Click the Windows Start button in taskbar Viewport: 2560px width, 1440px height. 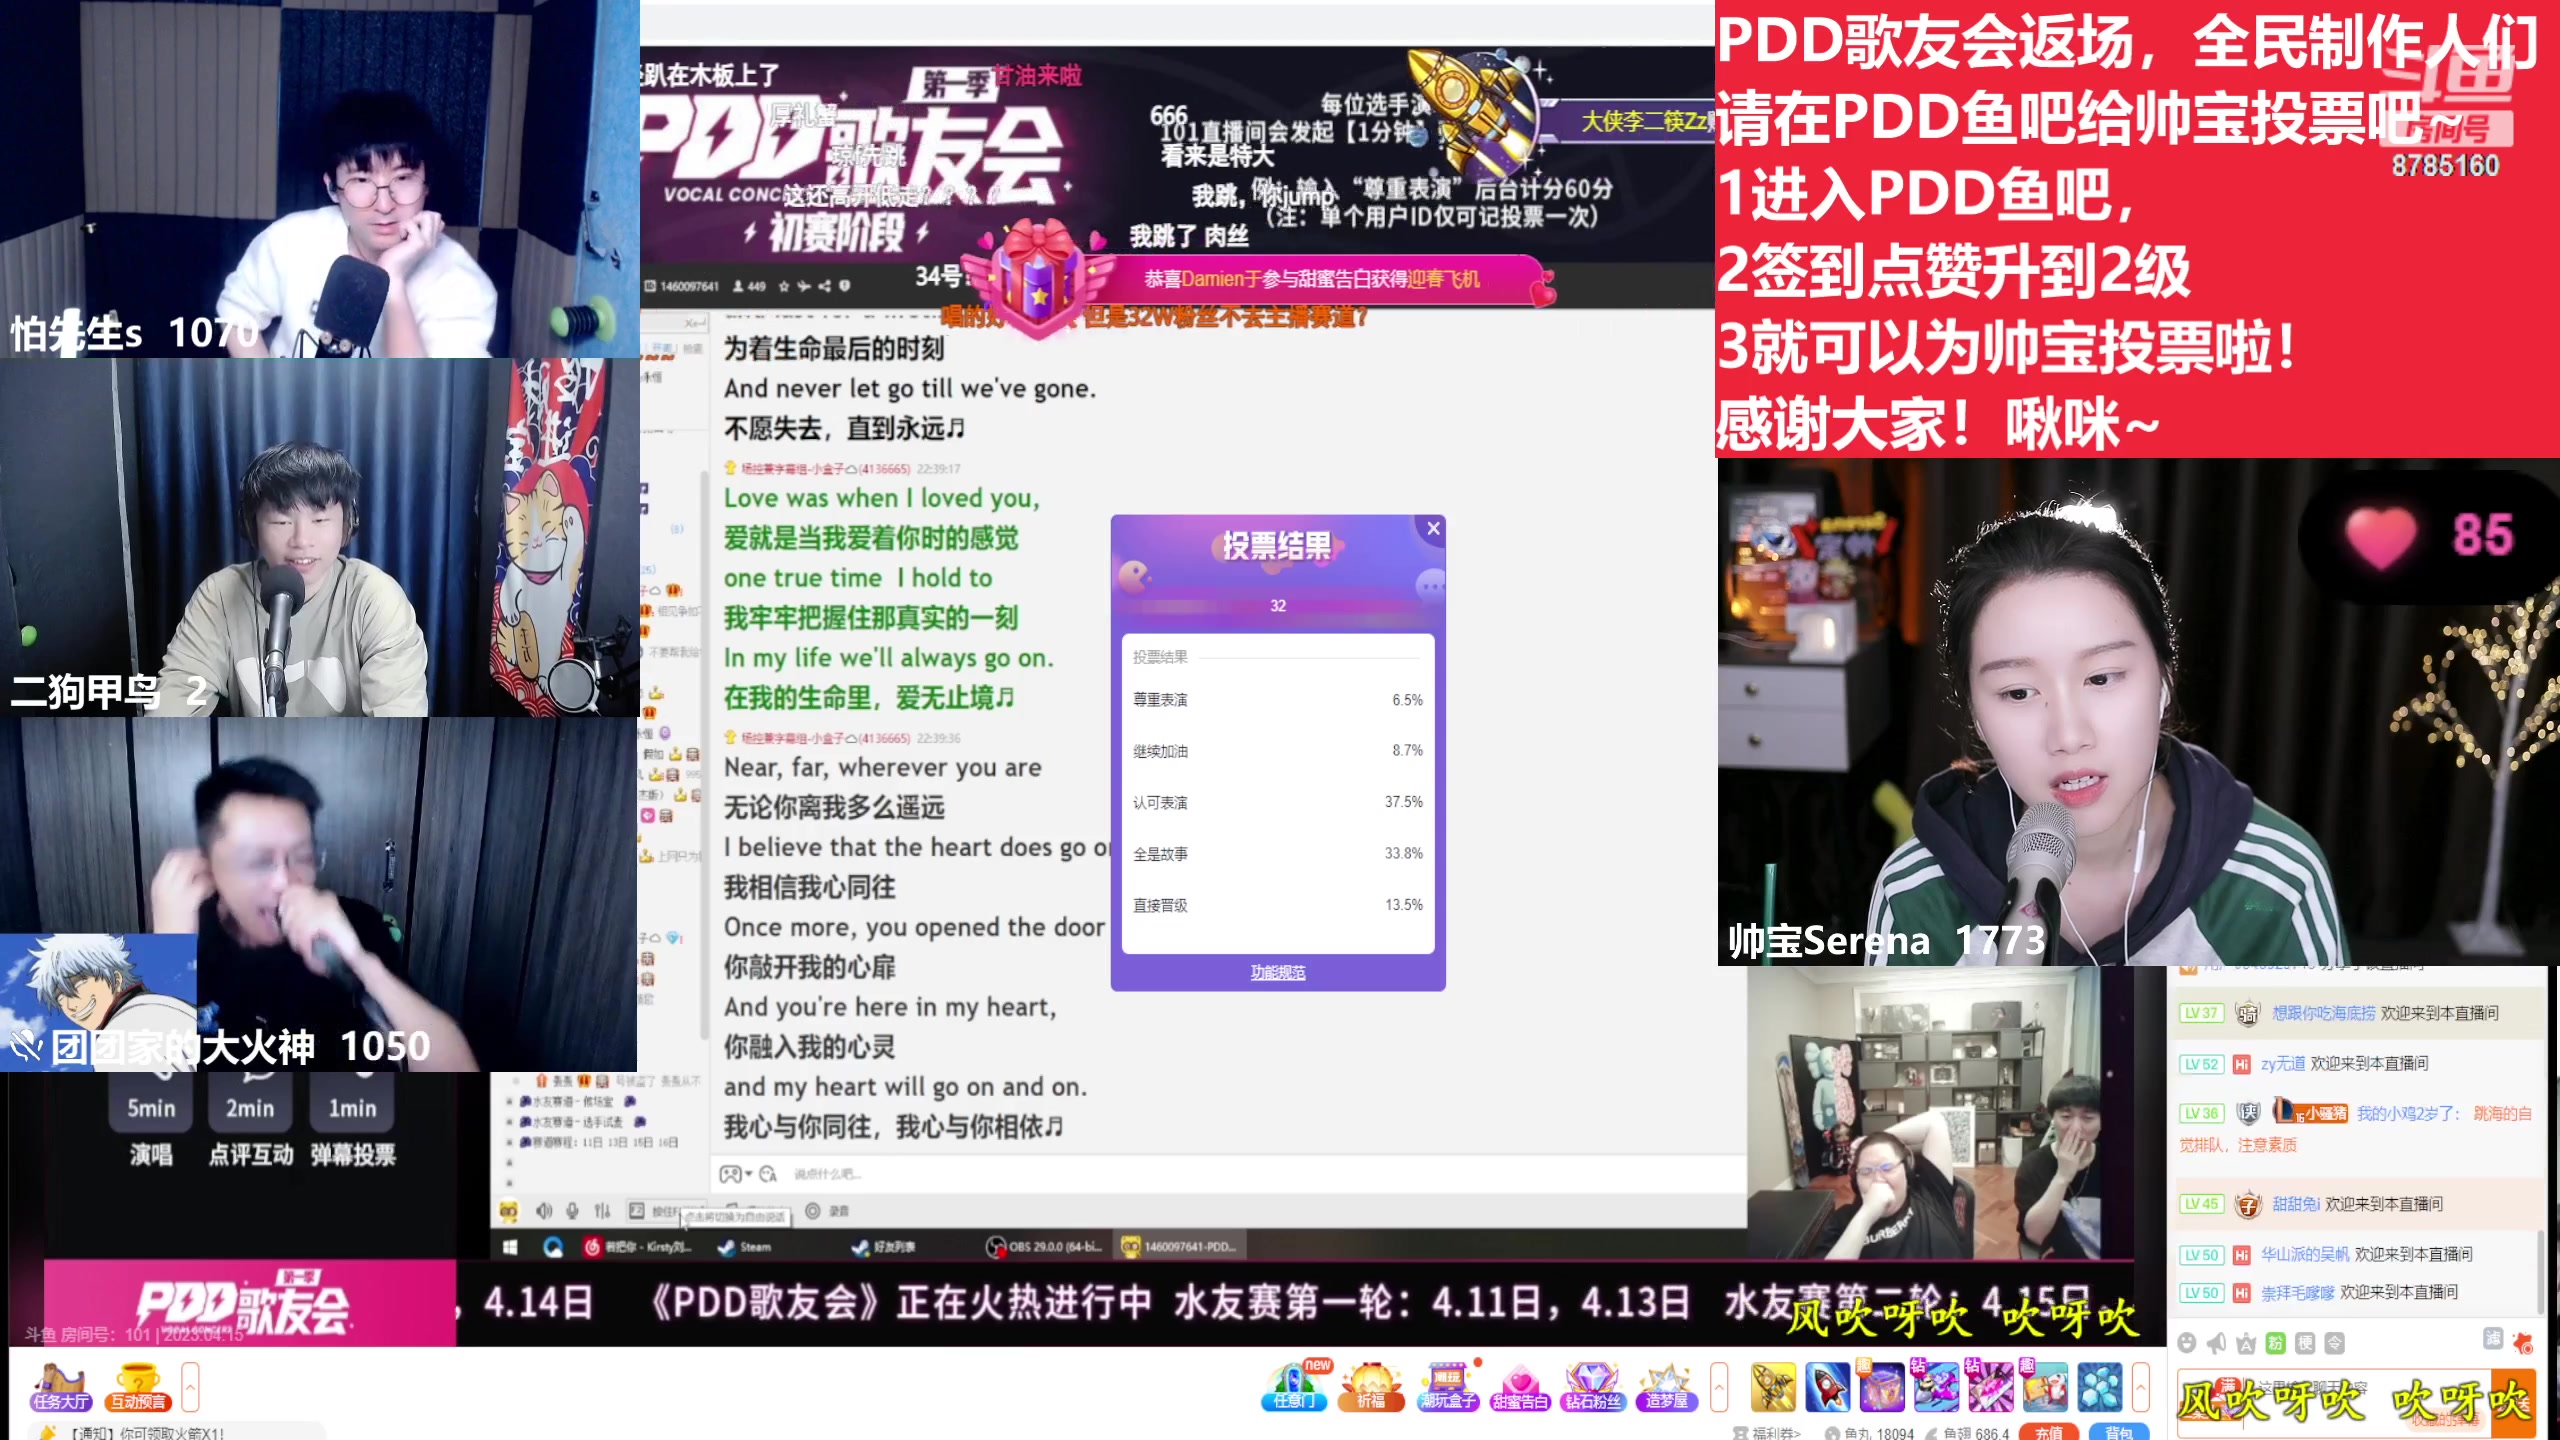[510, 1247]
